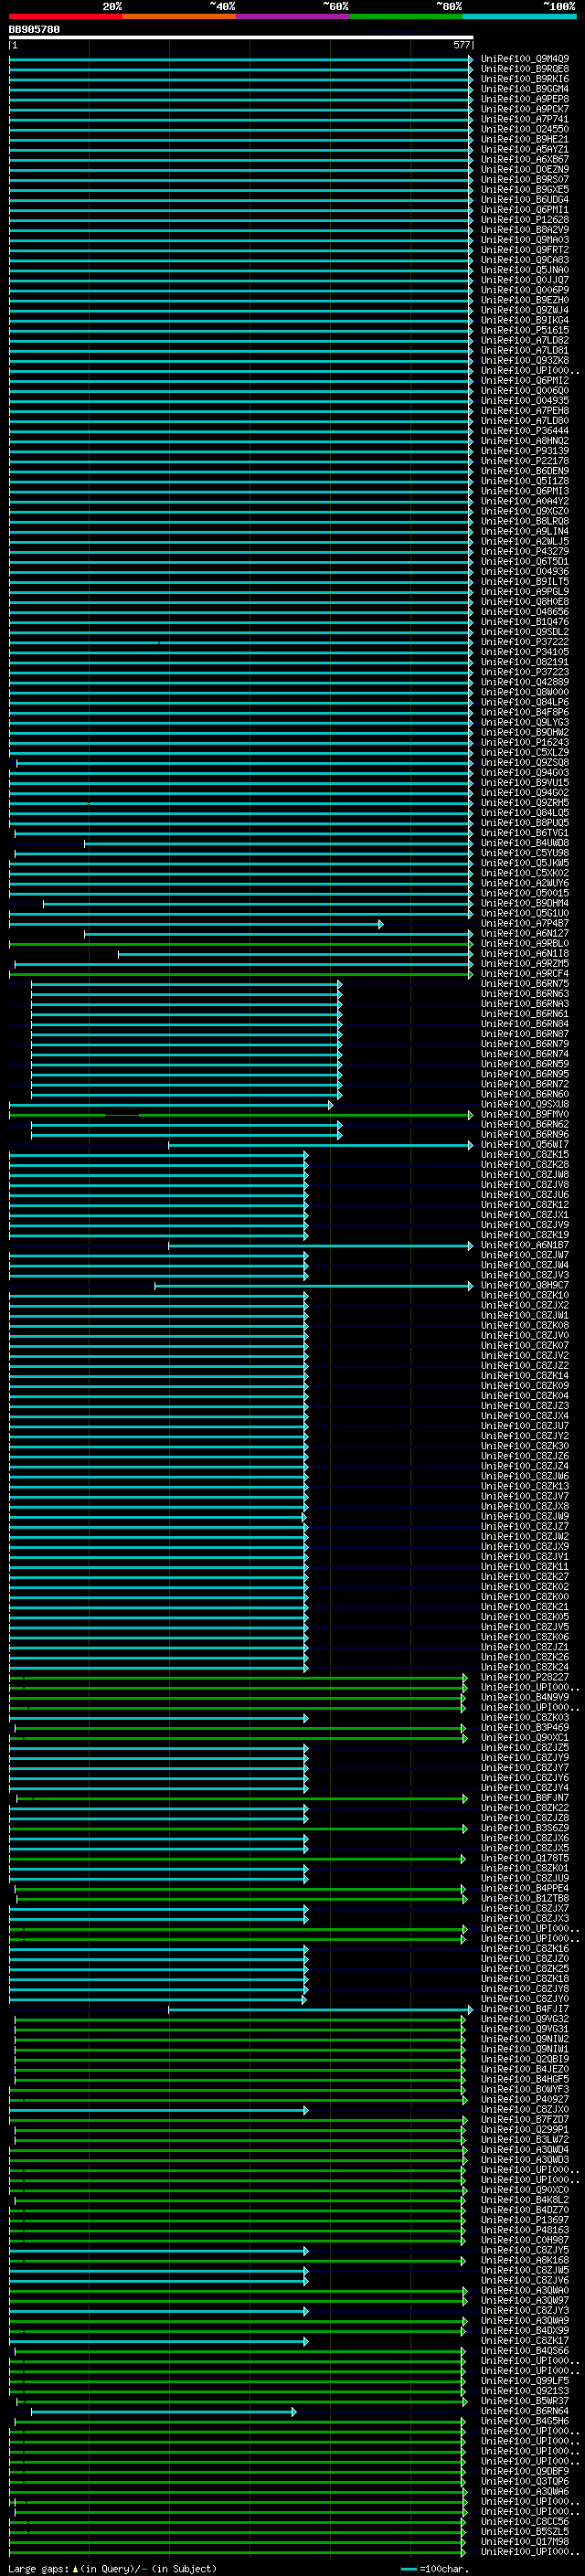The height and width of the screenshot is (2576, 585).
Task: Open the UniRef100_B6DEN9 entry
Action: click(525, 471)
